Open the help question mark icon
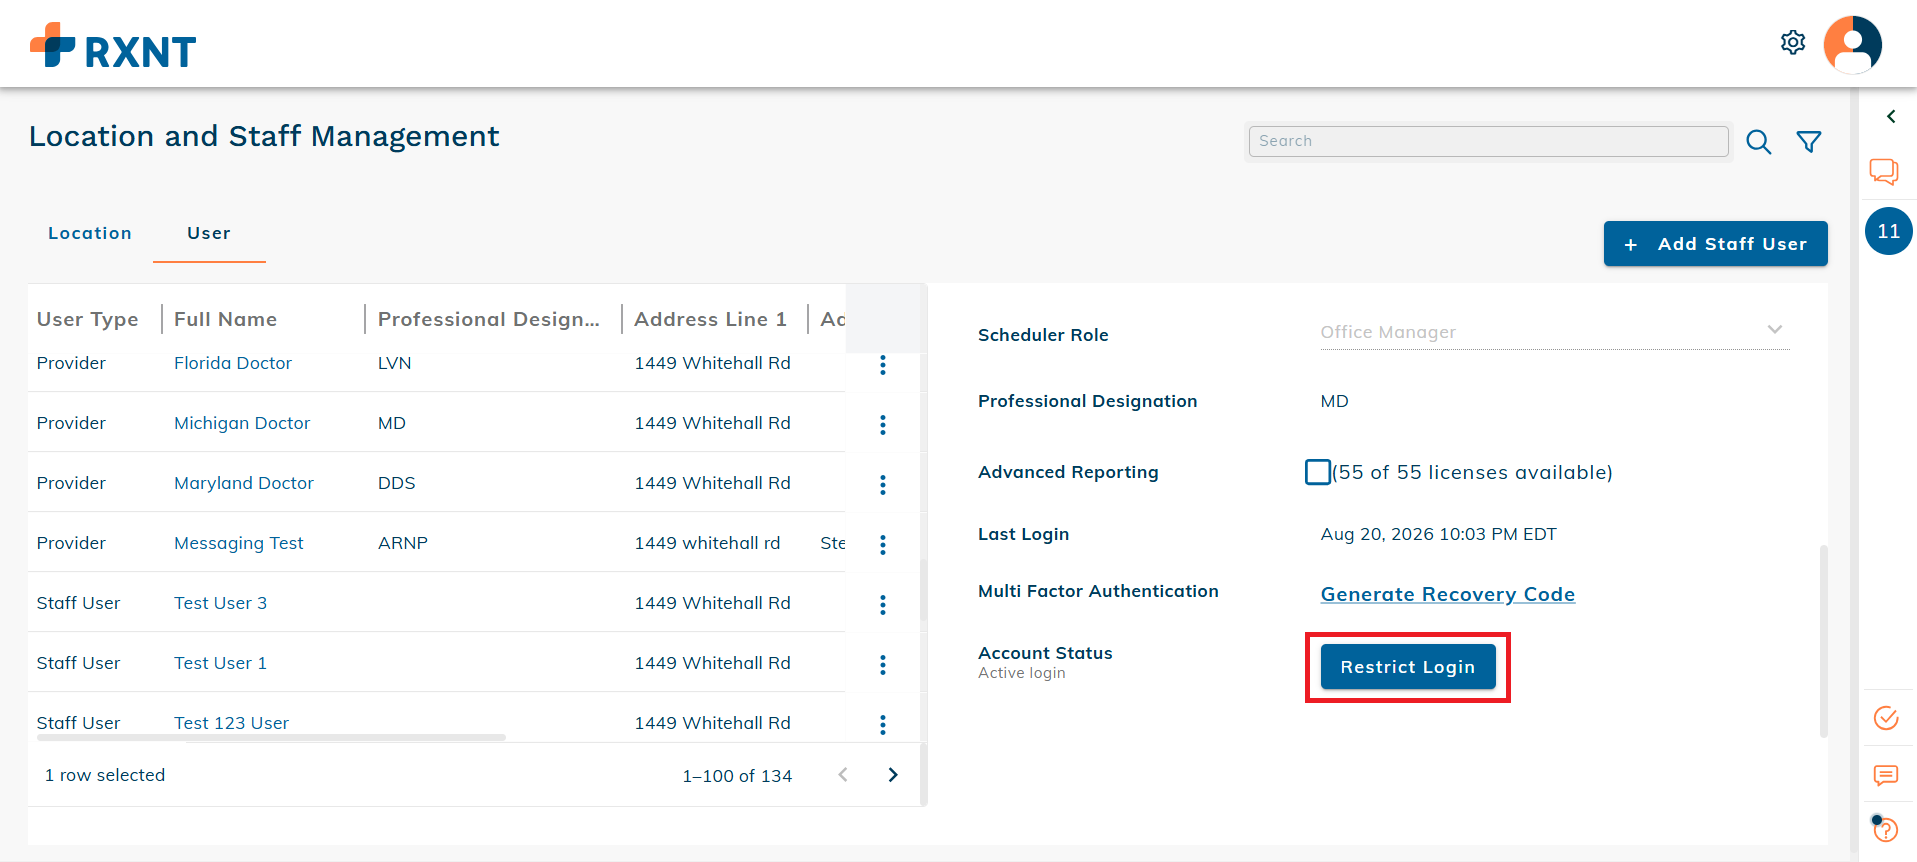The width and height of the screenshot is (1917, 862). 1885,829
